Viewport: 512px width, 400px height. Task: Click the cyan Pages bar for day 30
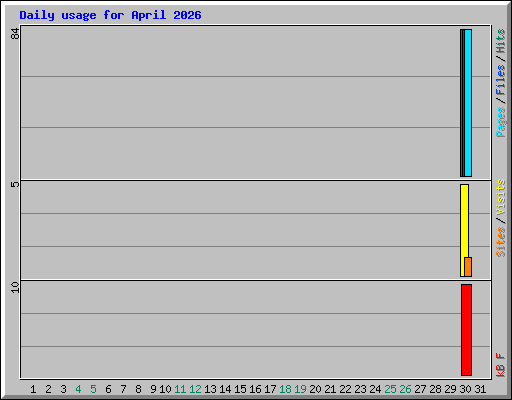pyautogui.click(x=468, y=103)
